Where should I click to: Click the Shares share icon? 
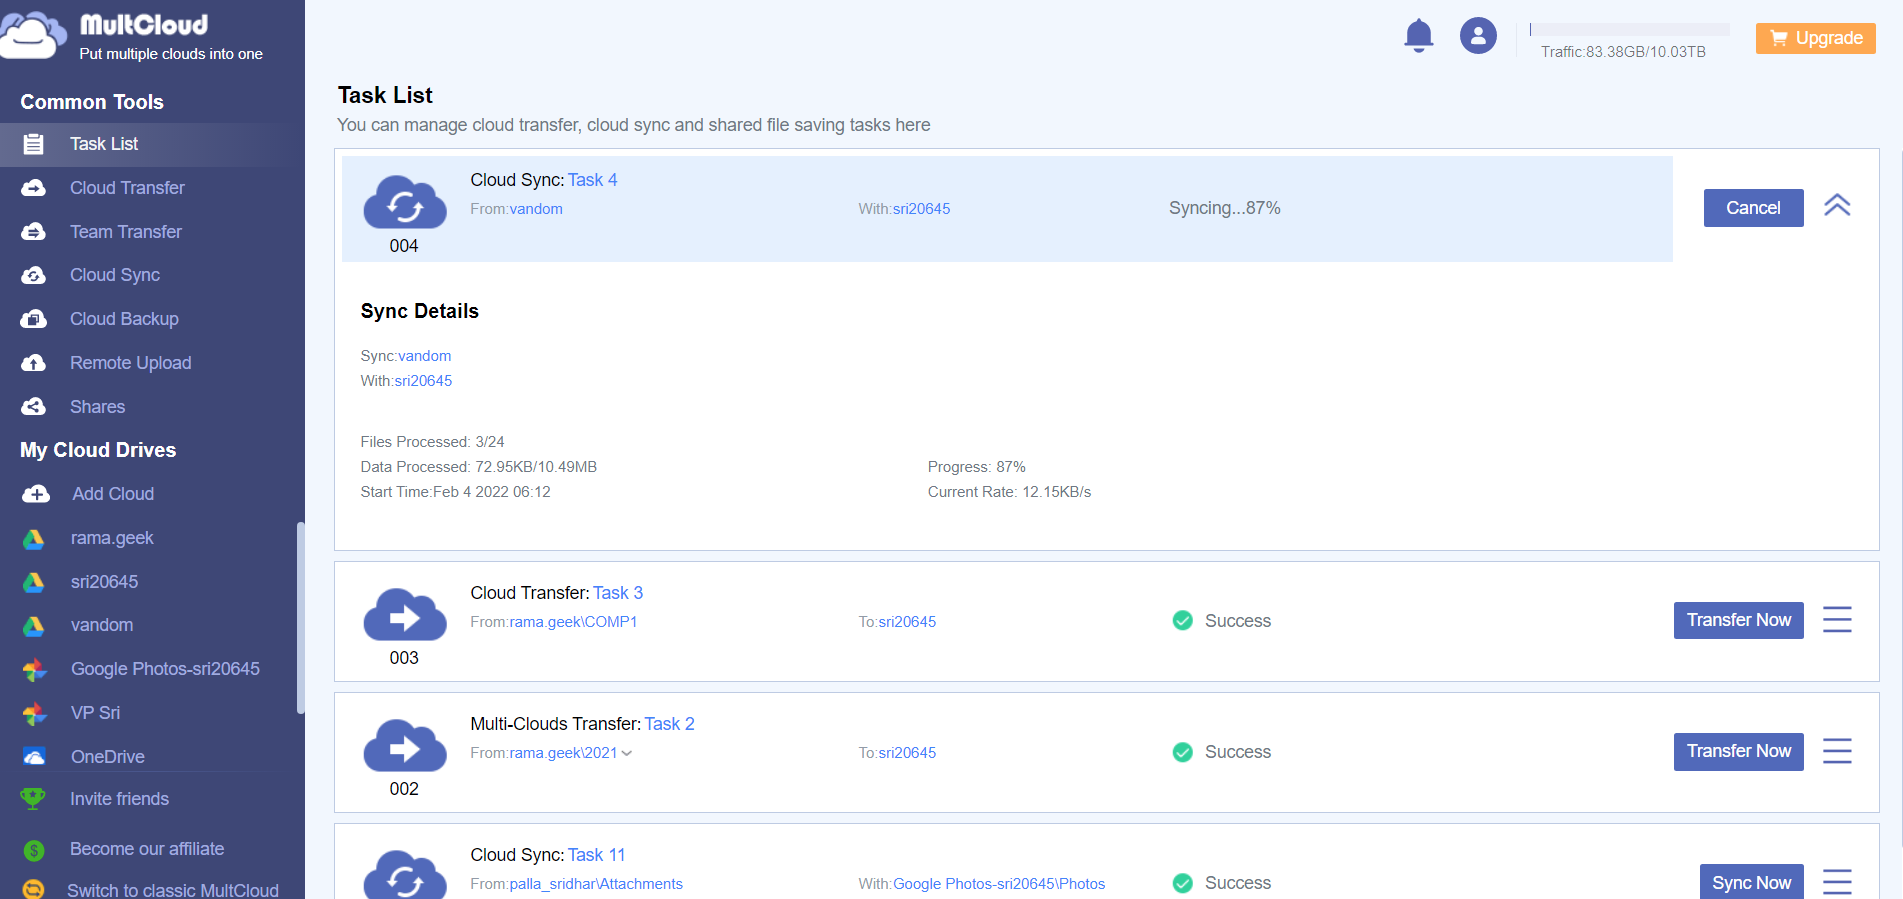click(34, 407)
